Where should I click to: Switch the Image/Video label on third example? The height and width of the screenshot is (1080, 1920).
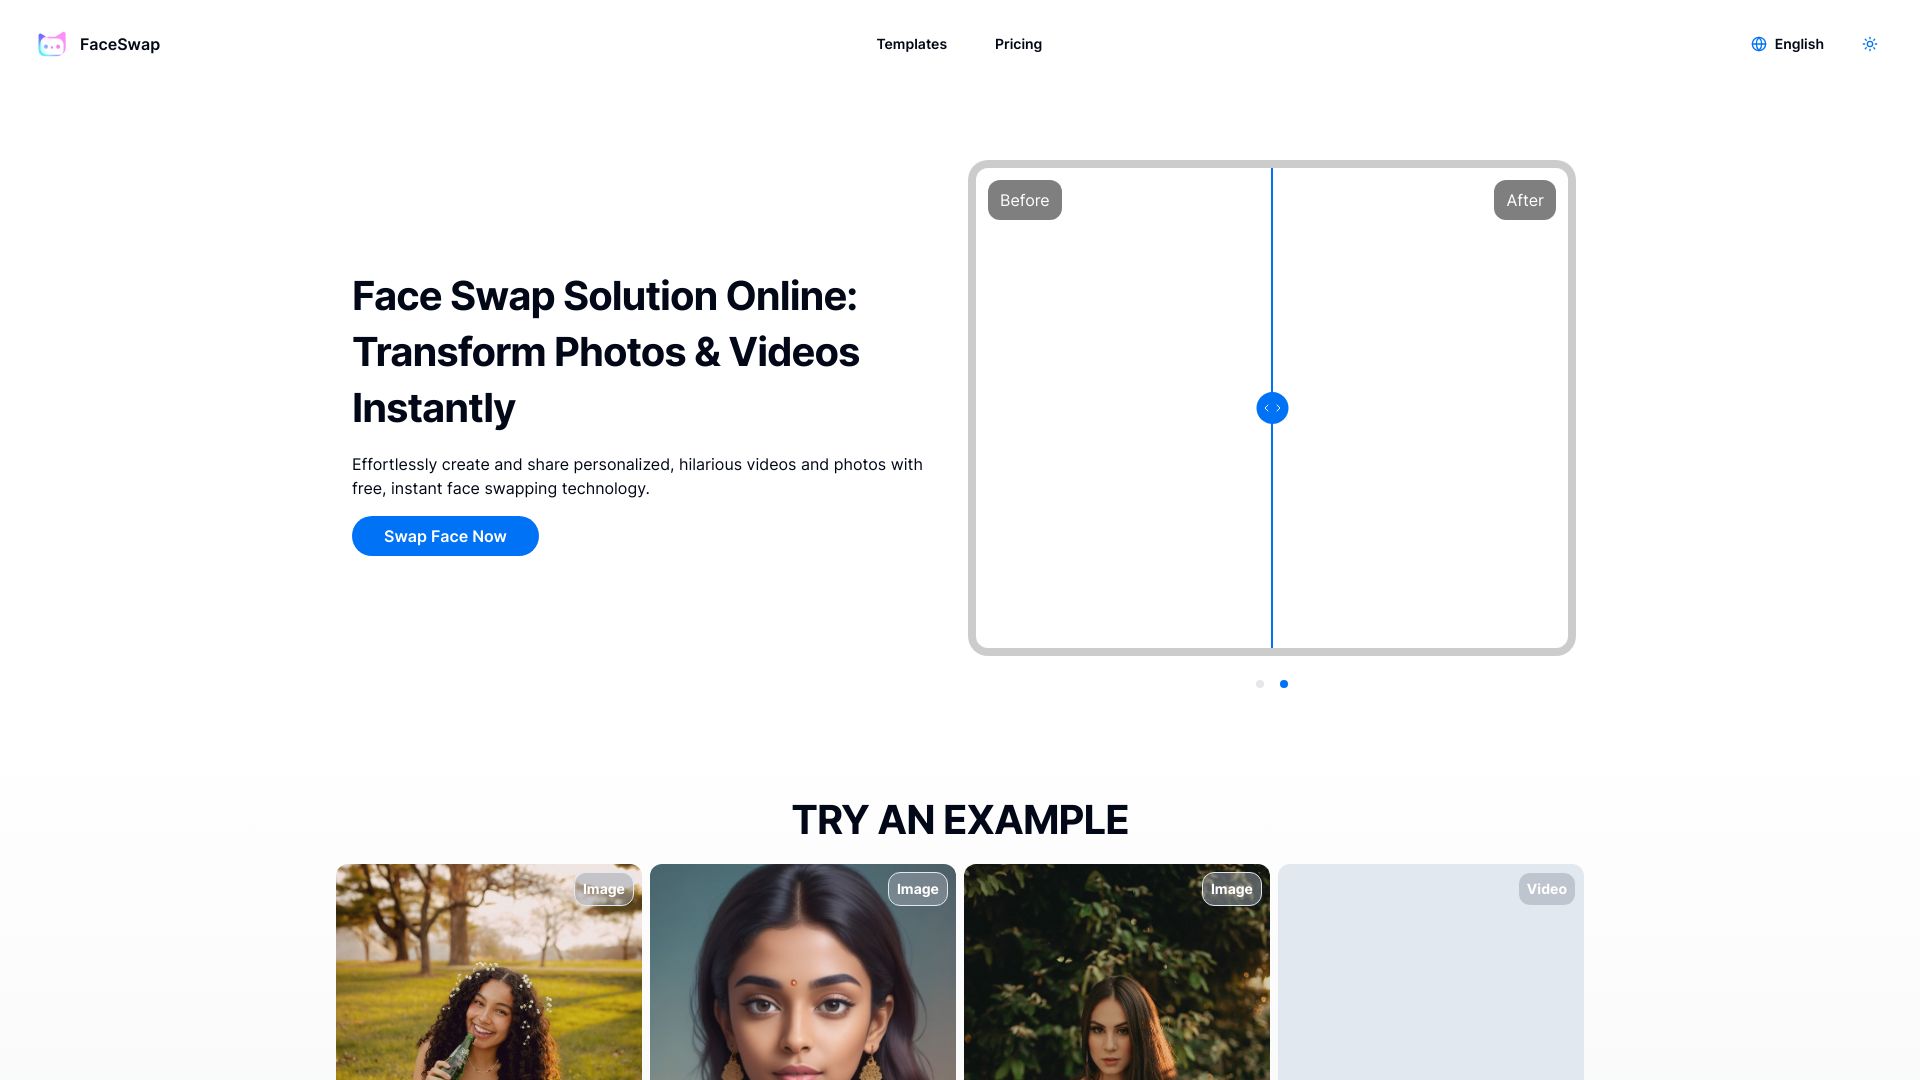point(1232,889)
